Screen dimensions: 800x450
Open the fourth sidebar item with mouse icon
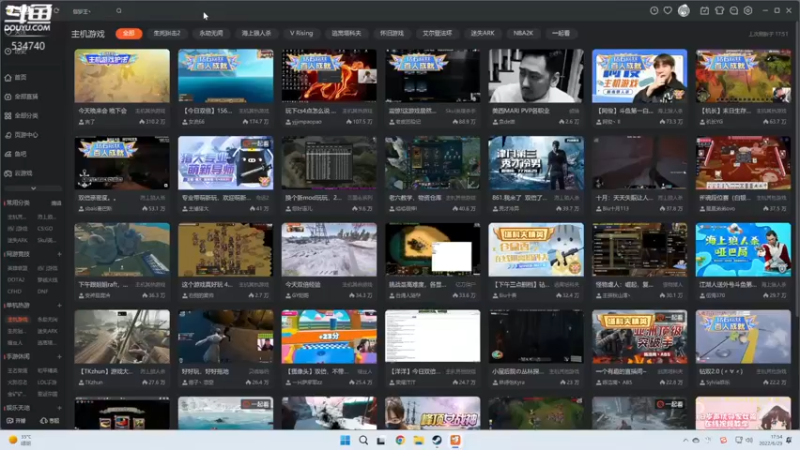click(x=21, y=135)
